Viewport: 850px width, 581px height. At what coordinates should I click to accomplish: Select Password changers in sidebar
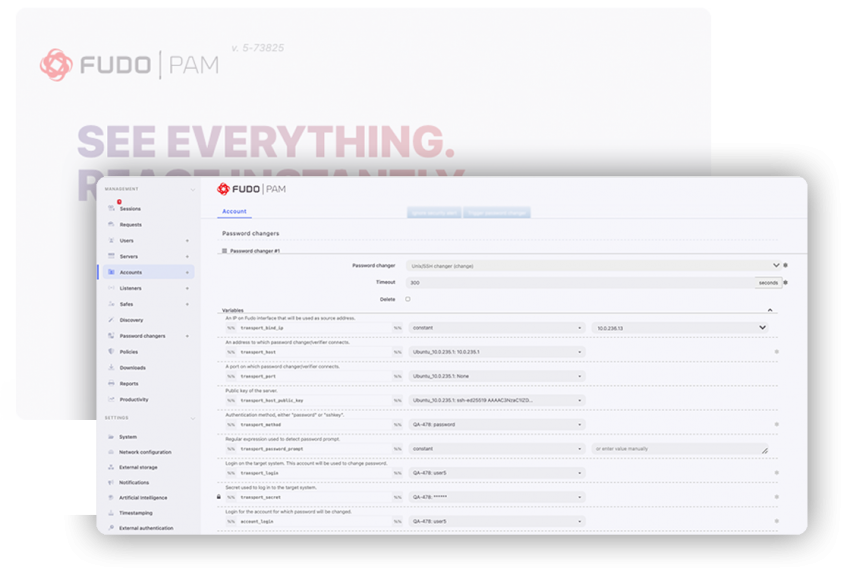pyautogui.click(x=142, y=336)
